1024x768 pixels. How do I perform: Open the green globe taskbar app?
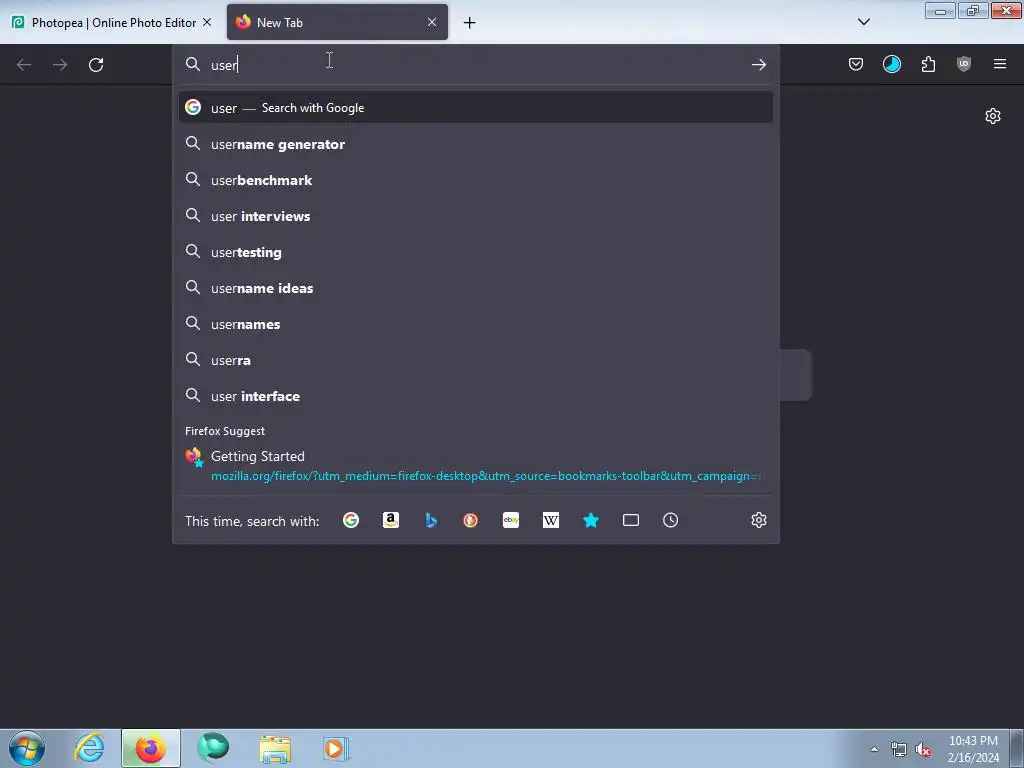pyautogui.click(x=213, y=748)
